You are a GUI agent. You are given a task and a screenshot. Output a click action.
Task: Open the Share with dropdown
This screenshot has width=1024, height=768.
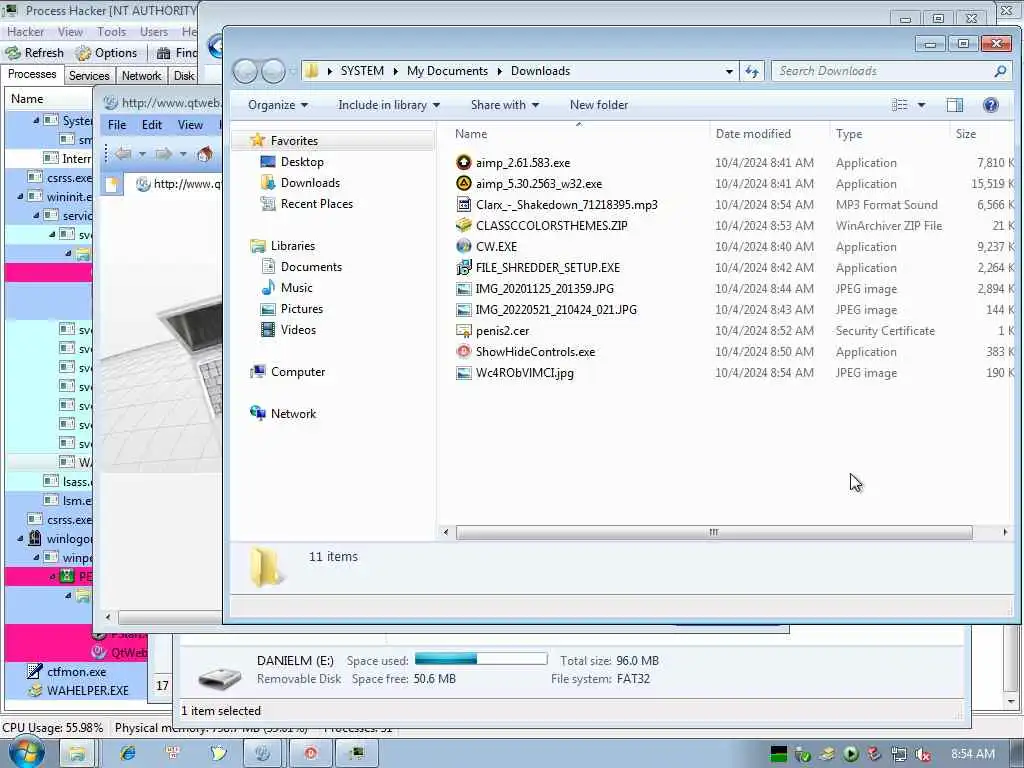(x=505, y=104)
